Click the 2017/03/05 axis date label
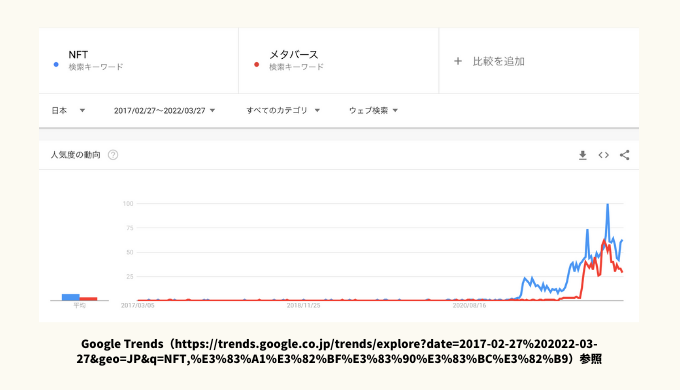 (x=137, y=305)
